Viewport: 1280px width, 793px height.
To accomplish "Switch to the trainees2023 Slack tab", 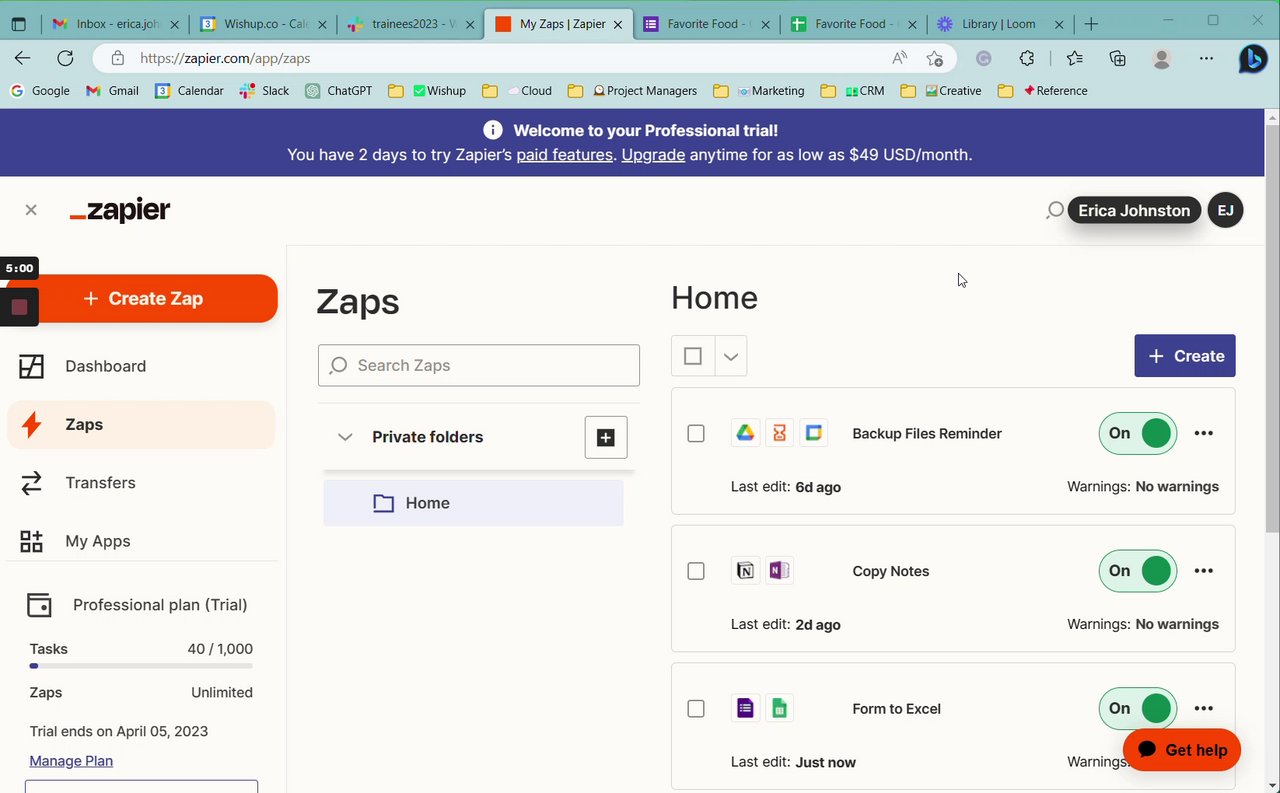I will click(410, 24).
